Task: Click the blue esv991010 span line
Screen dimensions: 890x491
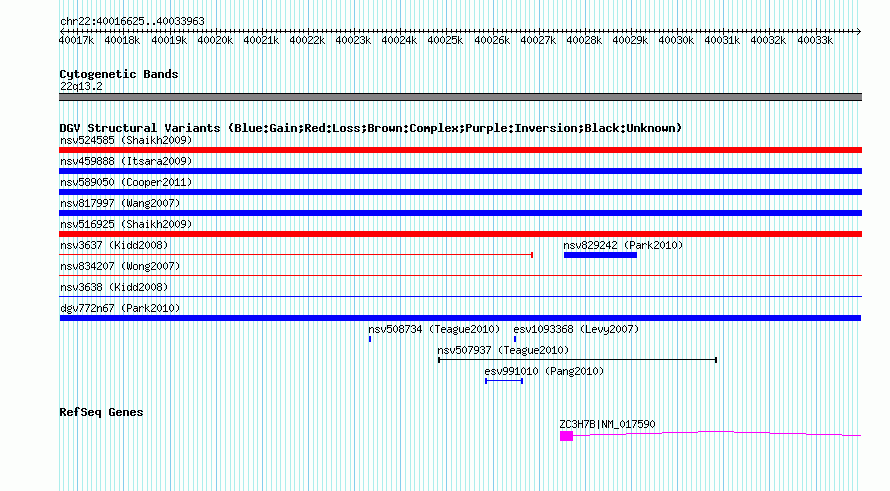Action: [504, 381]
